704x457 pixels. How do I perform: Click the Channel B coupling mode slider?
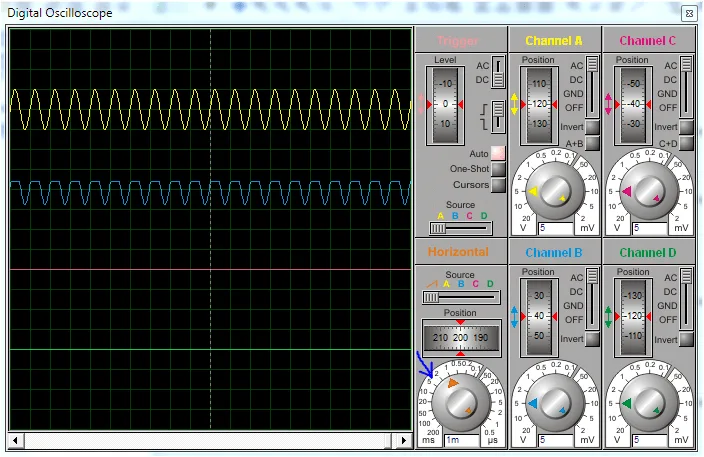tap(593, 298)
